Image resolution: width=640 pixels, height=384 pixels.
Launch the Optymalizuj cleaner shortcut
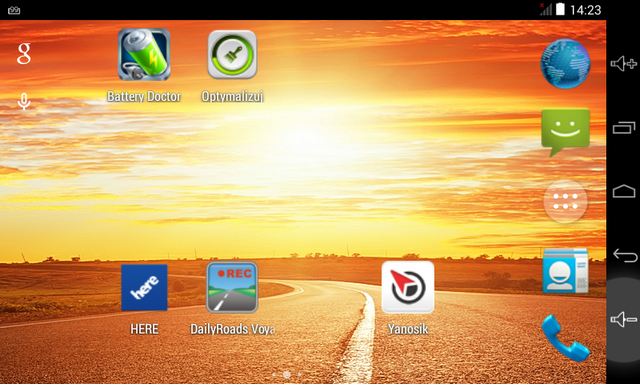click(x=232, y=55)
